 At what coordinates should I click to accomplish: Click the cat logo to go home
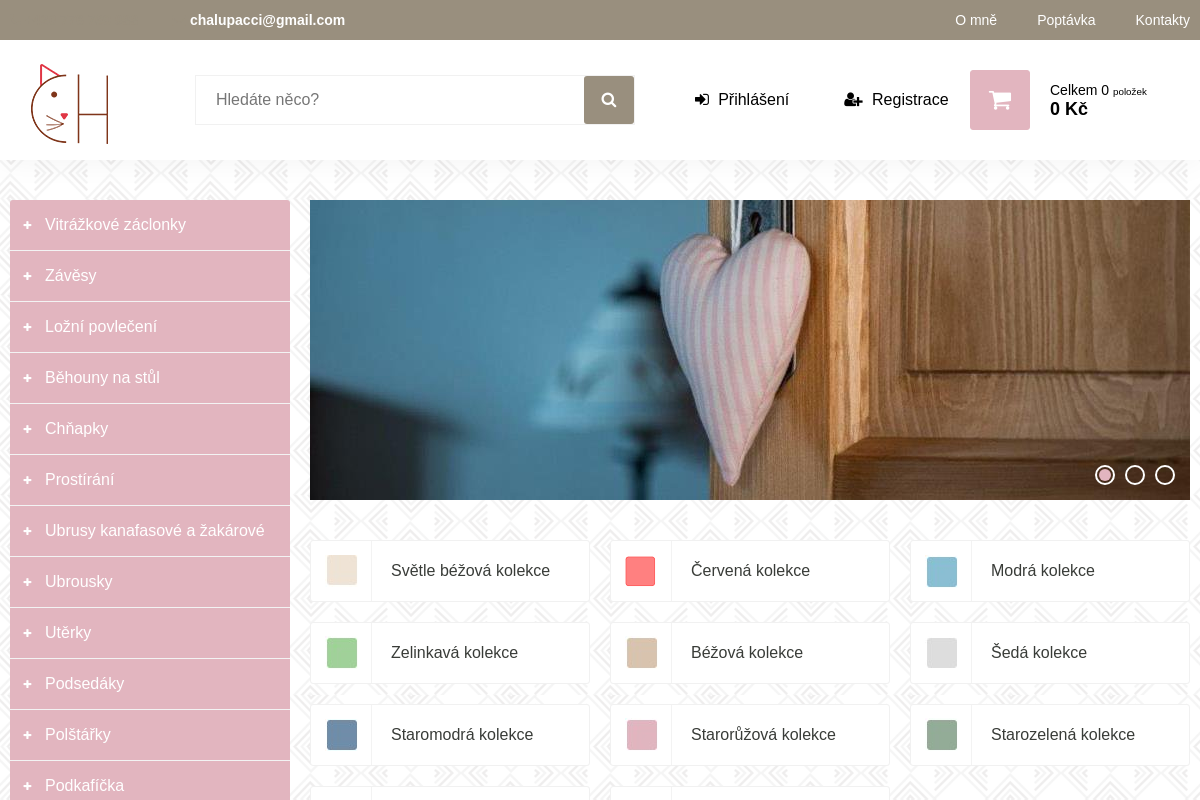(x=69, y=104)
